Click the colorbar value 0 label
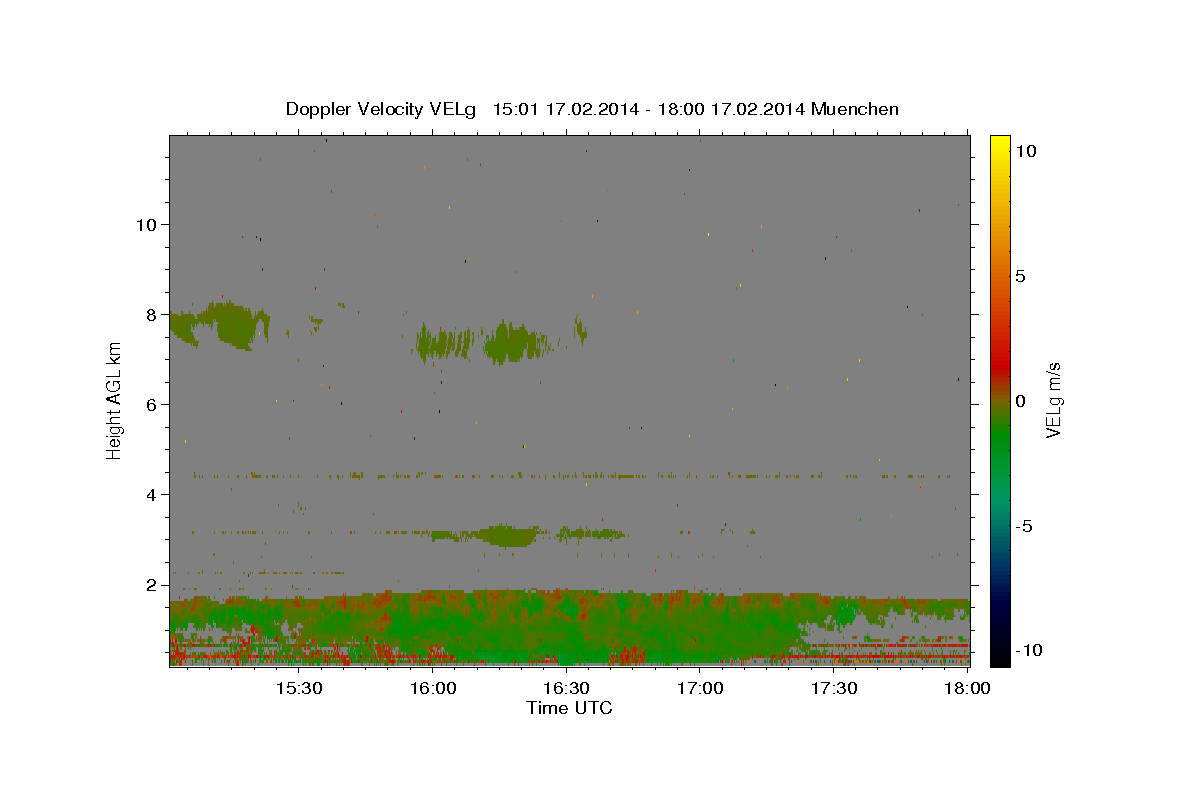 point(1020,401)
